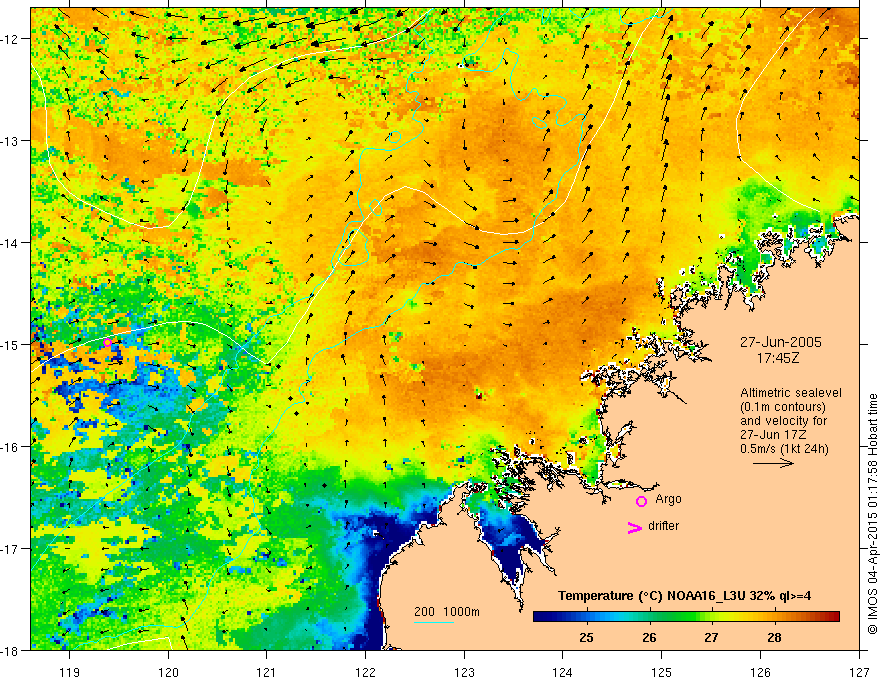Click longitude axis label 123

[x=464, y=672]
